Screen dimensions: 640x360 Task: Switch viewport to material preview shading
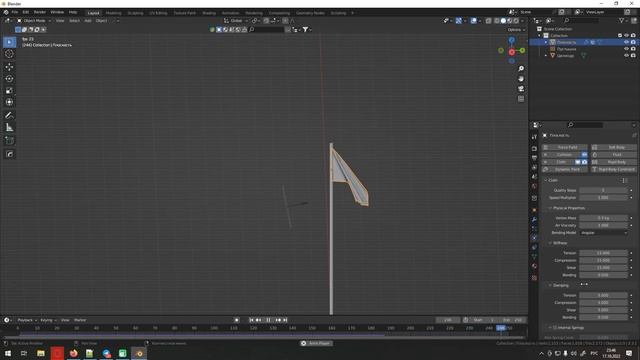[x=510, y=20]
